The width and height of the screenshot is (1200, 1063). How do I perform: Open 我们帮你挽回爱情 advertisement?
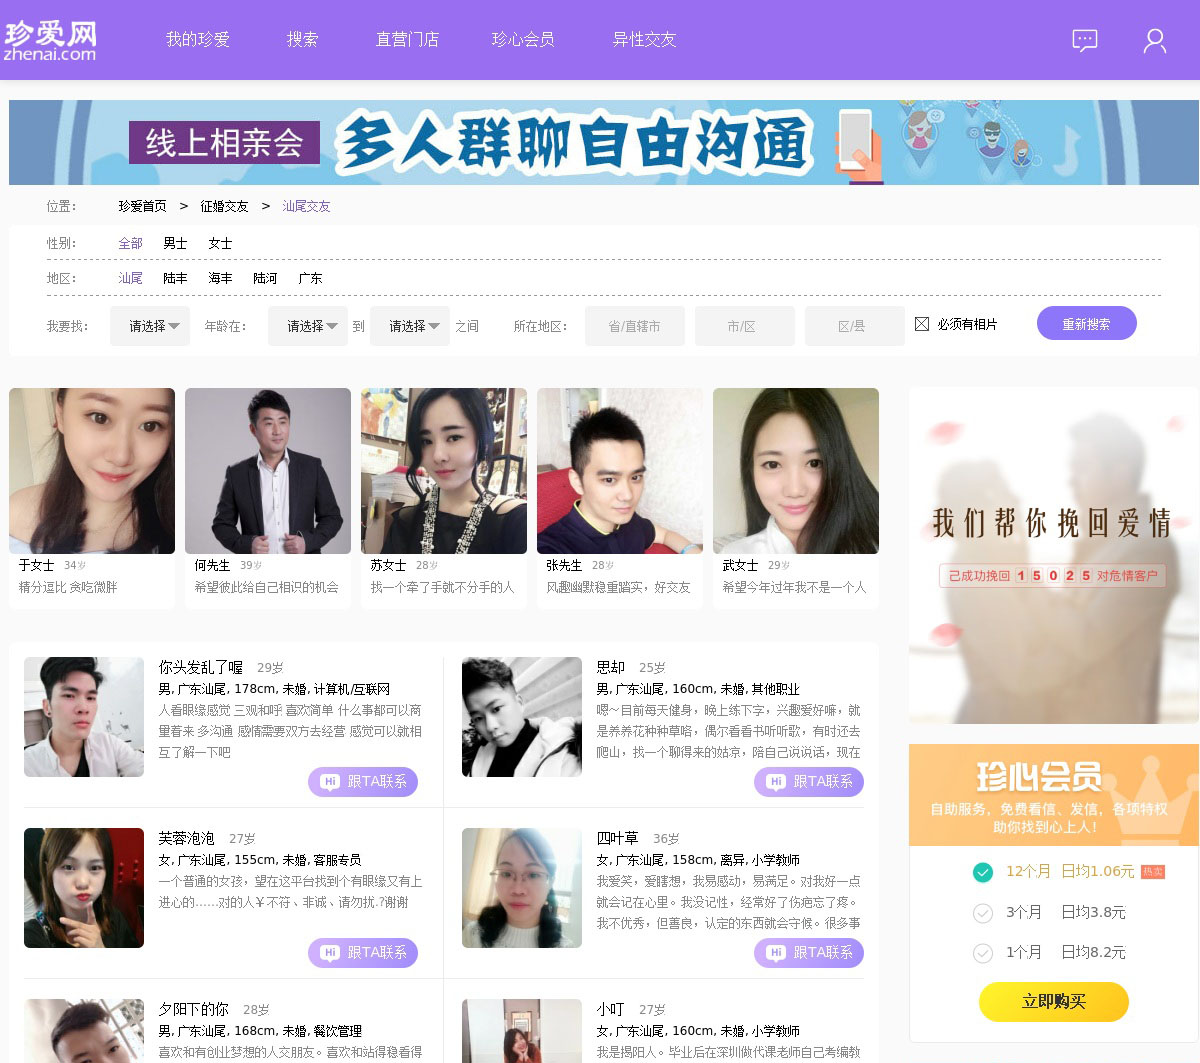pyautogui.click(x=1054, y=555)
